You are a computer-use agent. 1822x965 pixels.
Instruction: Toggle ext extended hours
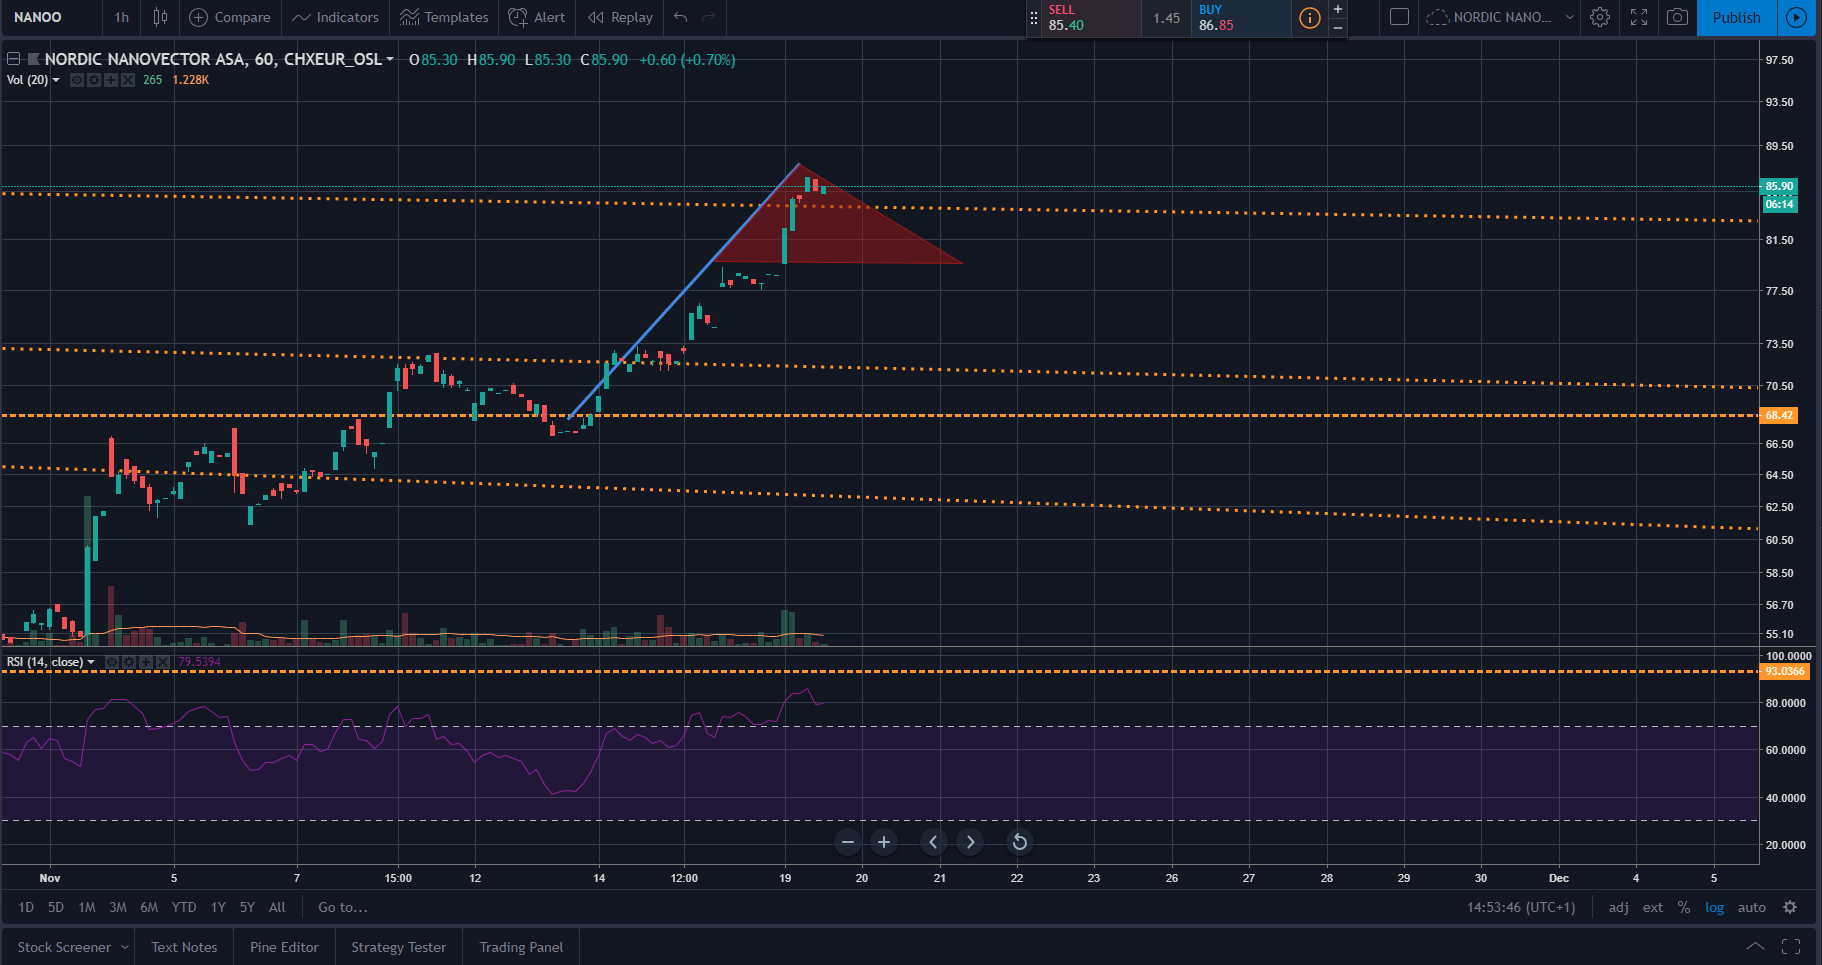1653,907
